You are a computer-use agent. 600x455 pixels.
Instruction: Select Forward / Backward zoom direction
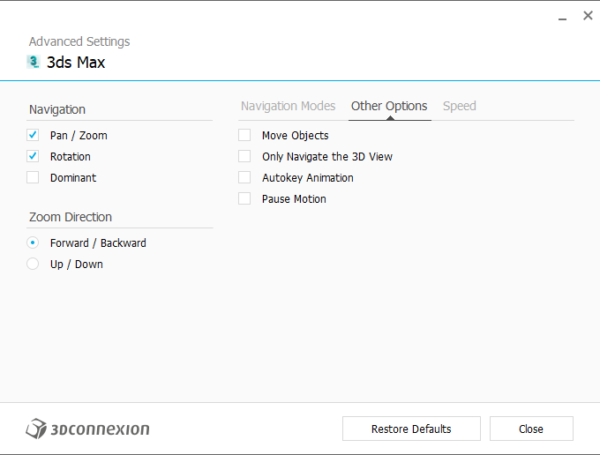33,243
